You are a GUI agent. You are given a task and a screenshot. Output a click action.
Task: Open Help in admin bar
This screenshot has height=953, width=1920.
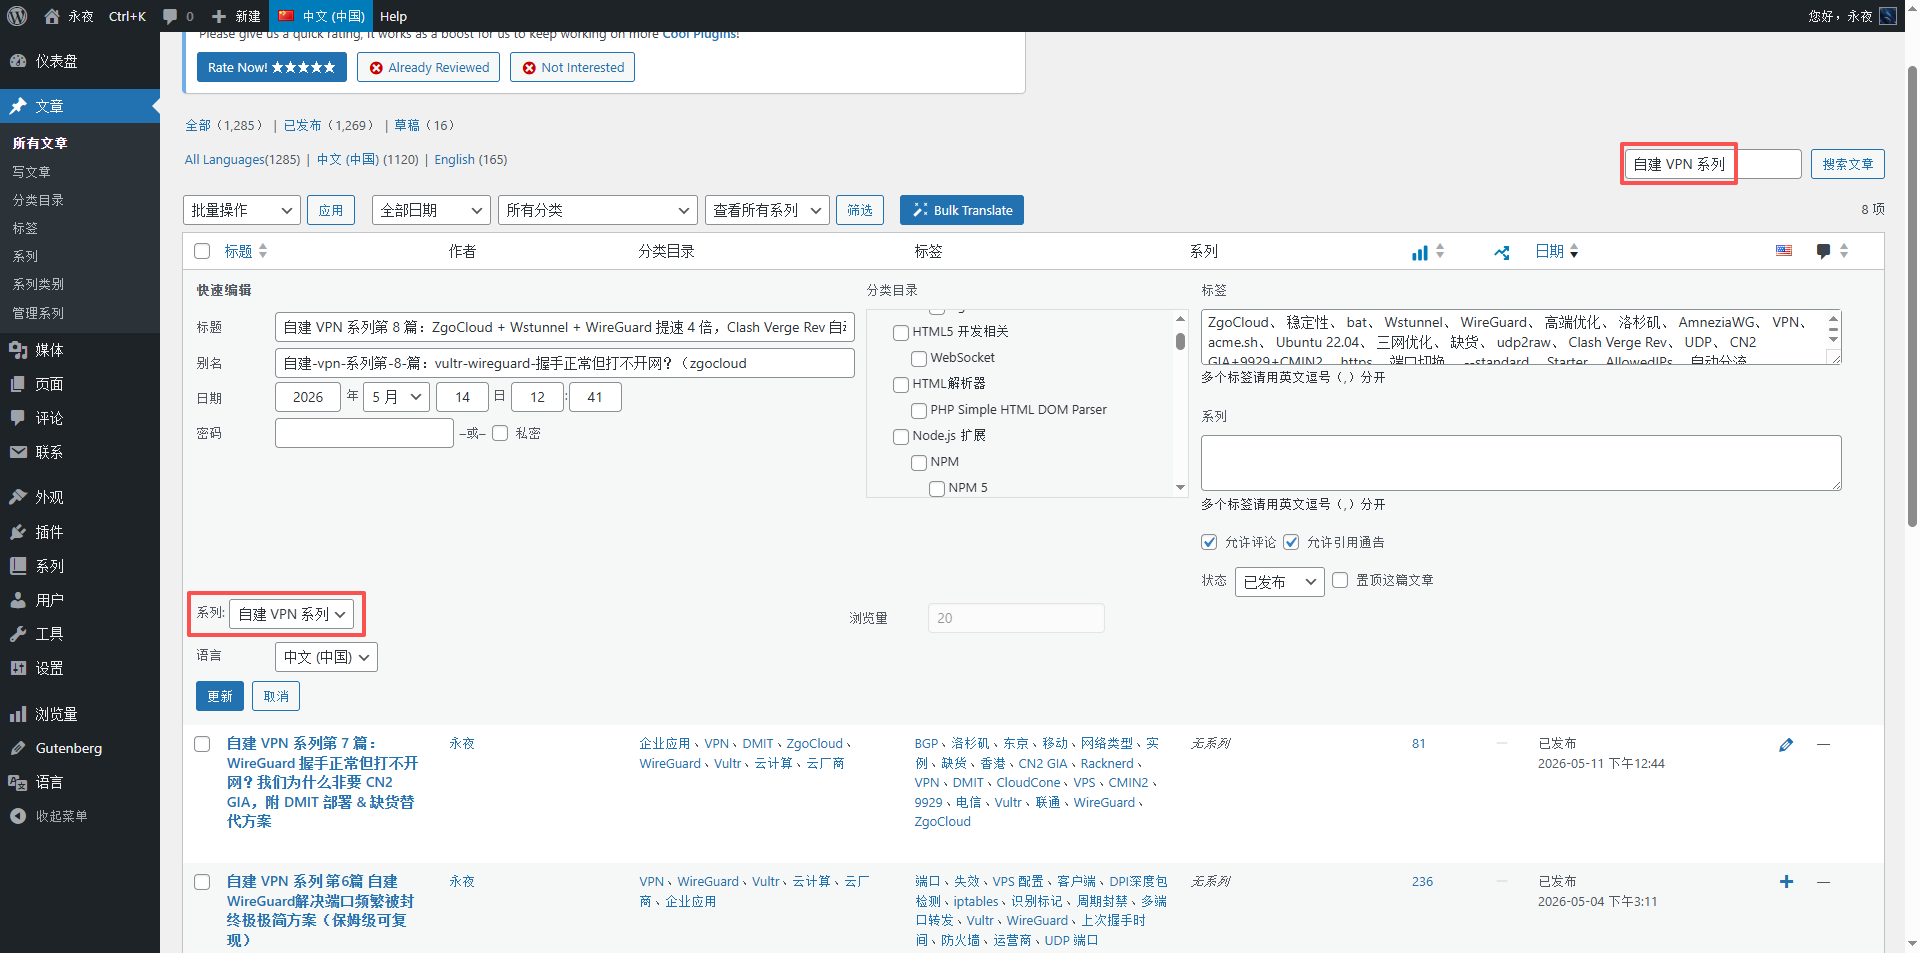point(393,16)
